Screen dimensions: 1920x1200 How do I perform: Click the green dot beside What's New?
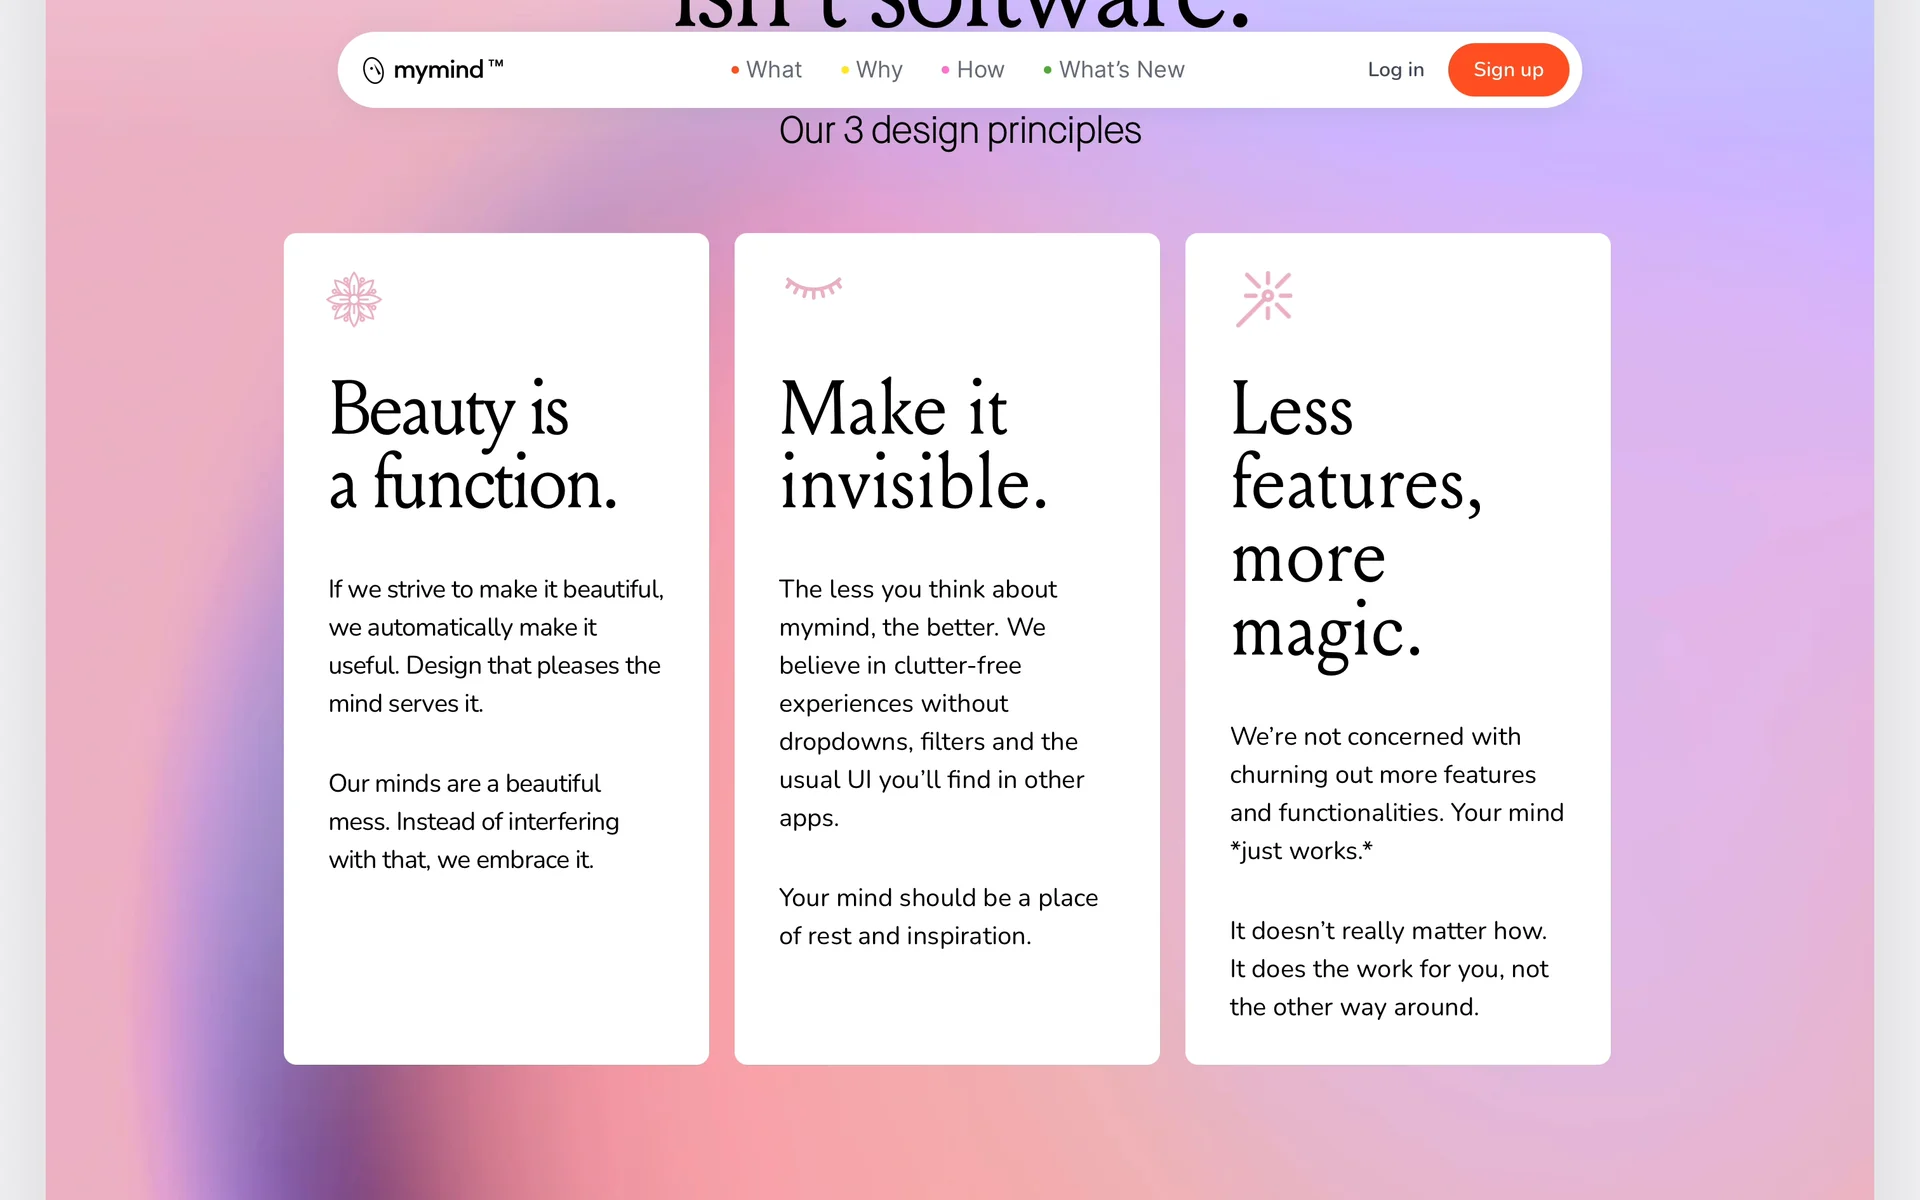coord(1047,70)
